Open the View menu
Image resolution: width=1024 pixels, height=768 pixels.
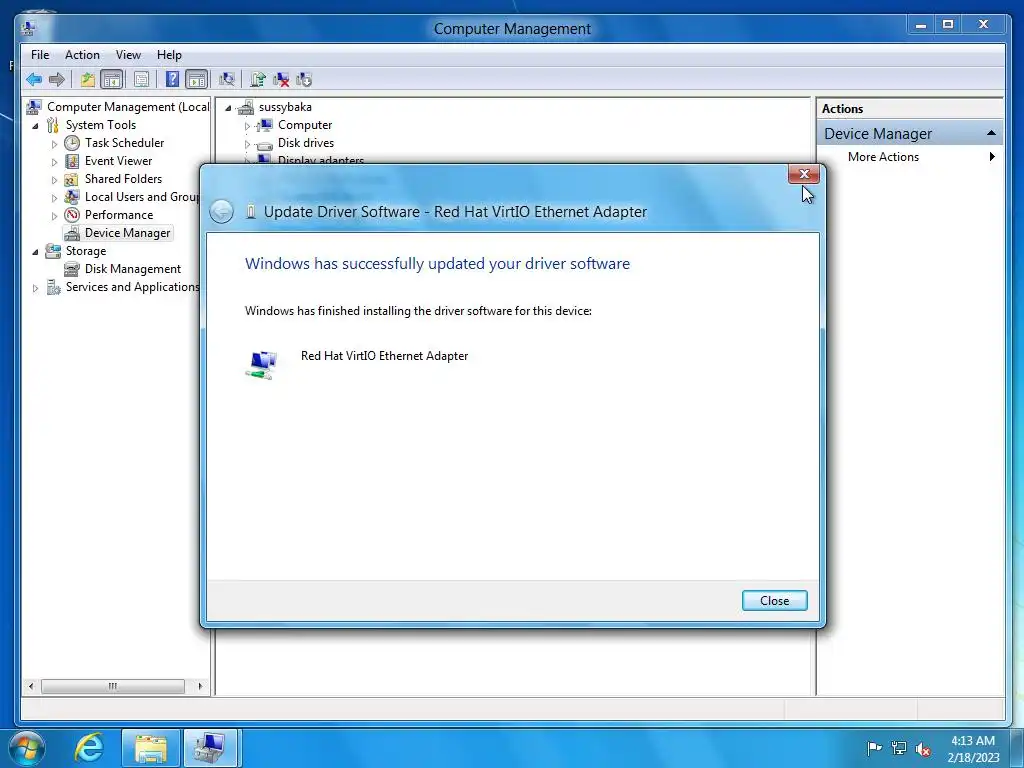(x=128, y=55)
